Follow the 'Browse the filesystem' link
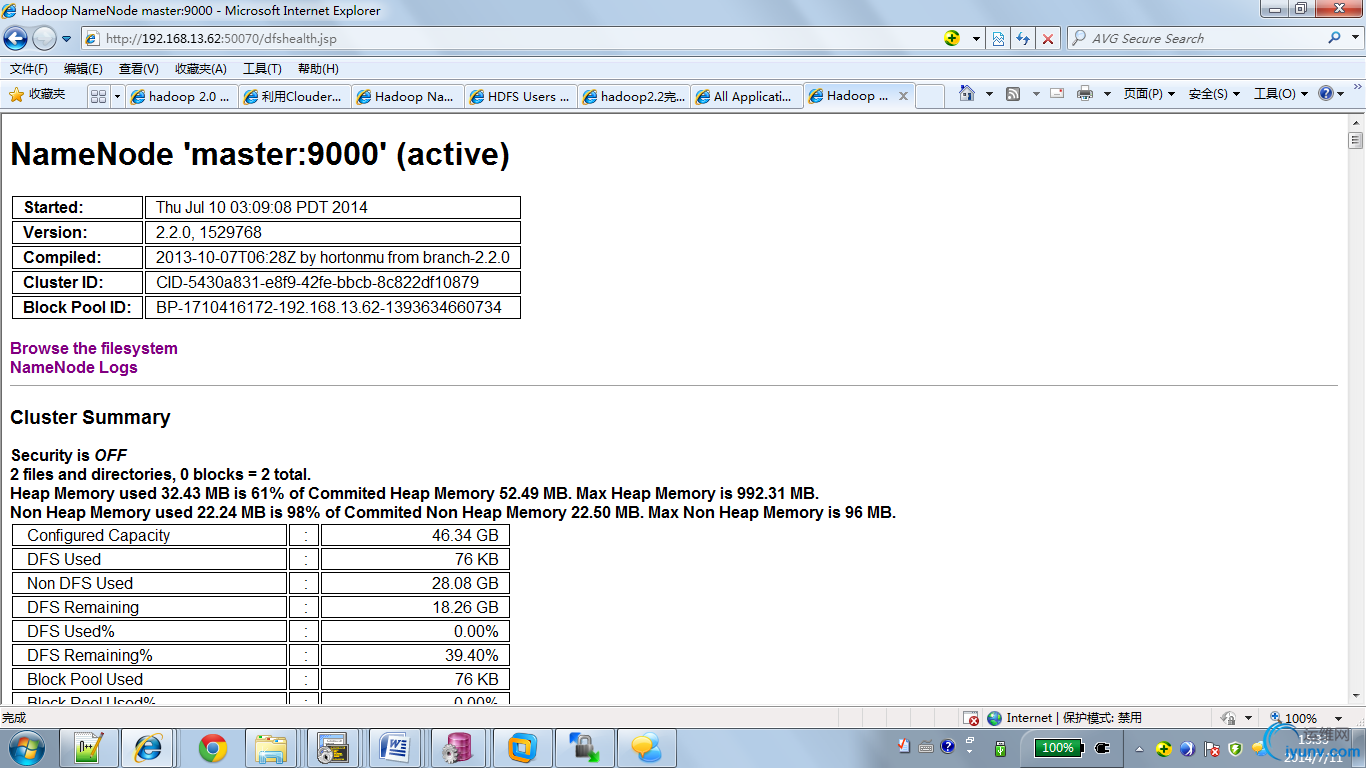This screenshot has height=768, width=1366. [x=94, y=348]
